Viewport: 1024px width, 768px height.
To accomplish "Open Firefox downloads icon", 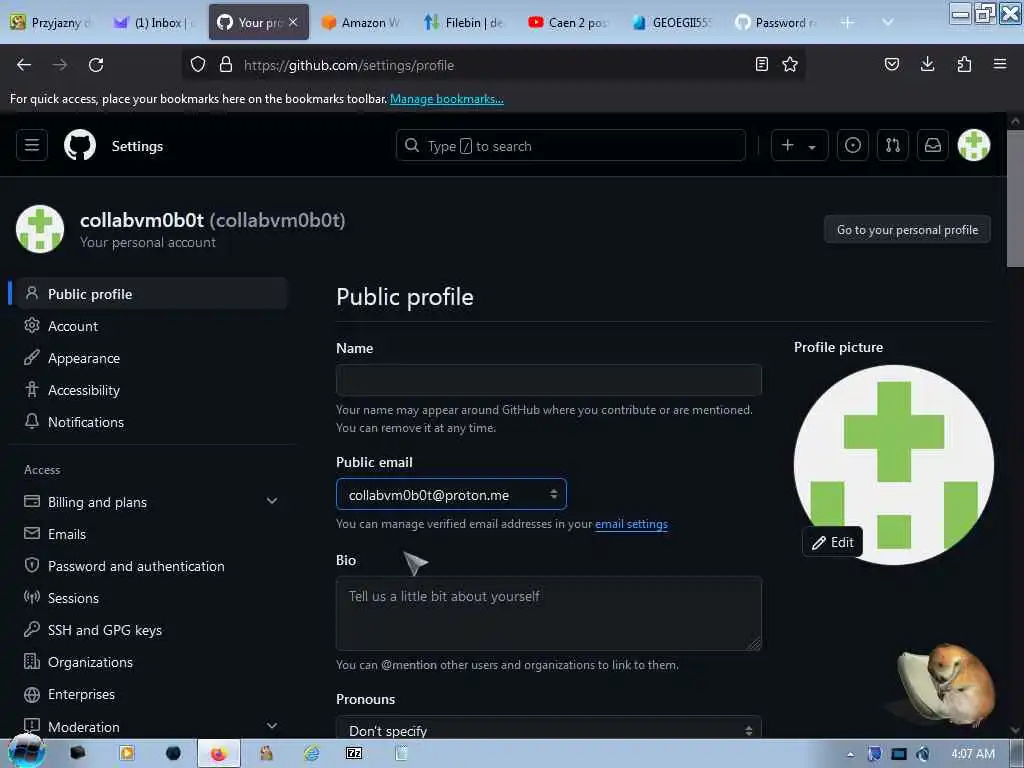I will point(927,64).
